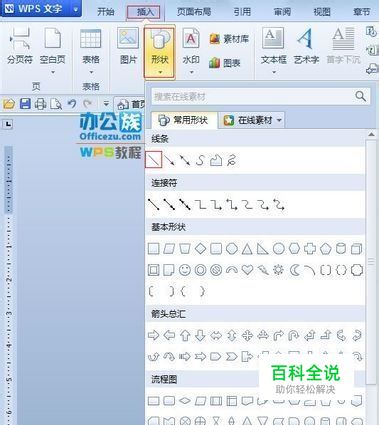The width and height of the screenshot is (379, 425).
Task: Select the right arrow in 箭头总汇
Action: point(153,335)
